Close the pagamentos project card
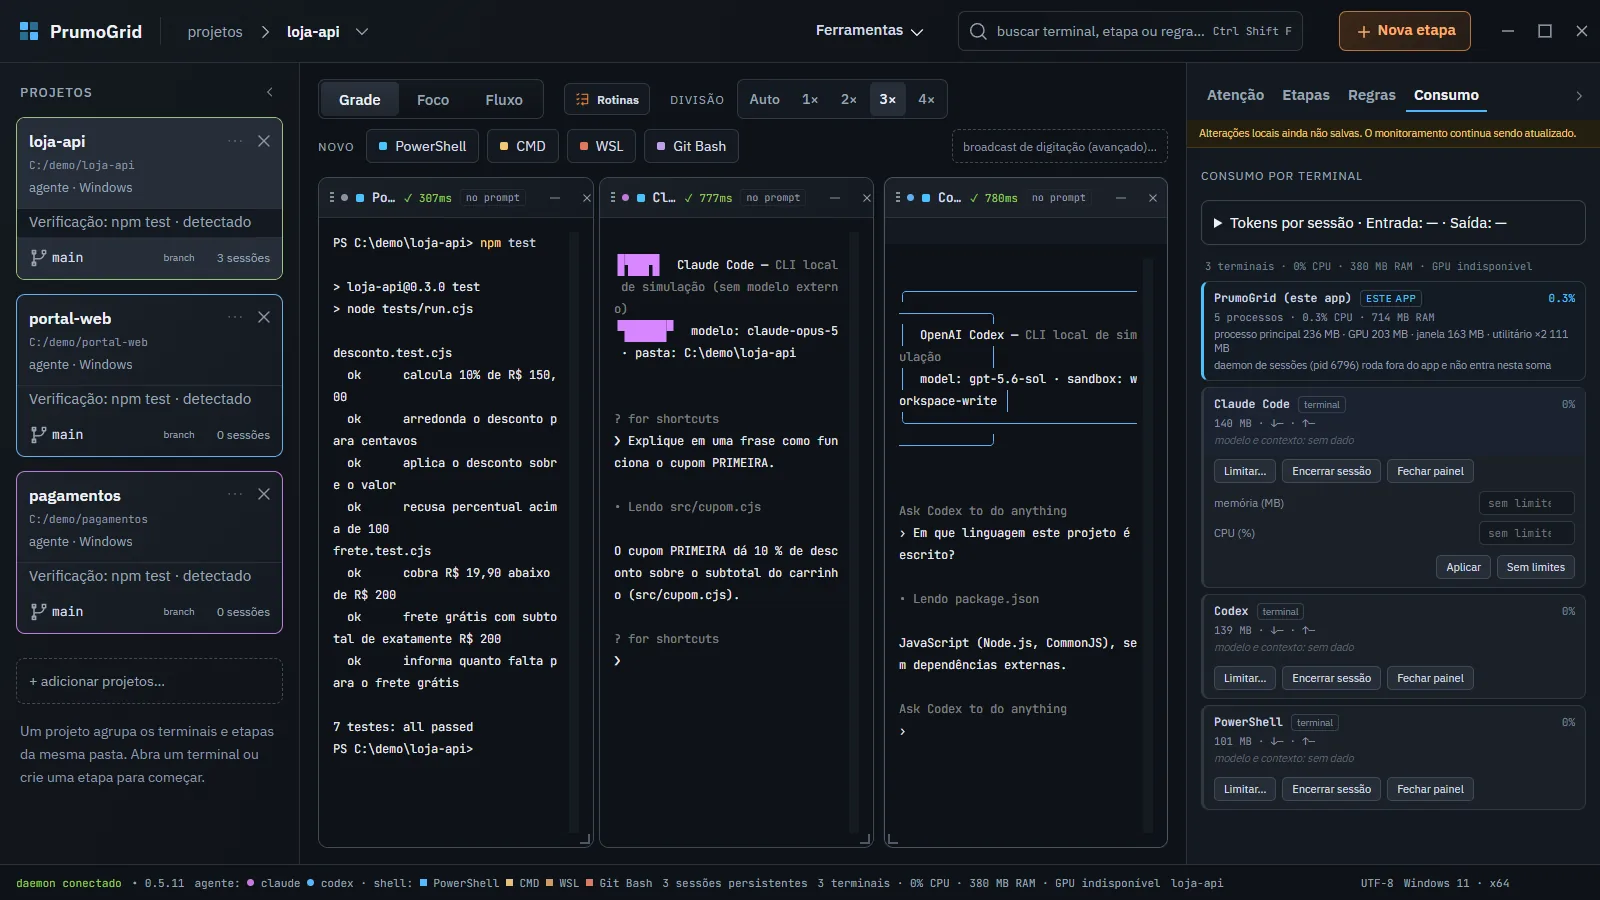 click(x=264, y=495)
